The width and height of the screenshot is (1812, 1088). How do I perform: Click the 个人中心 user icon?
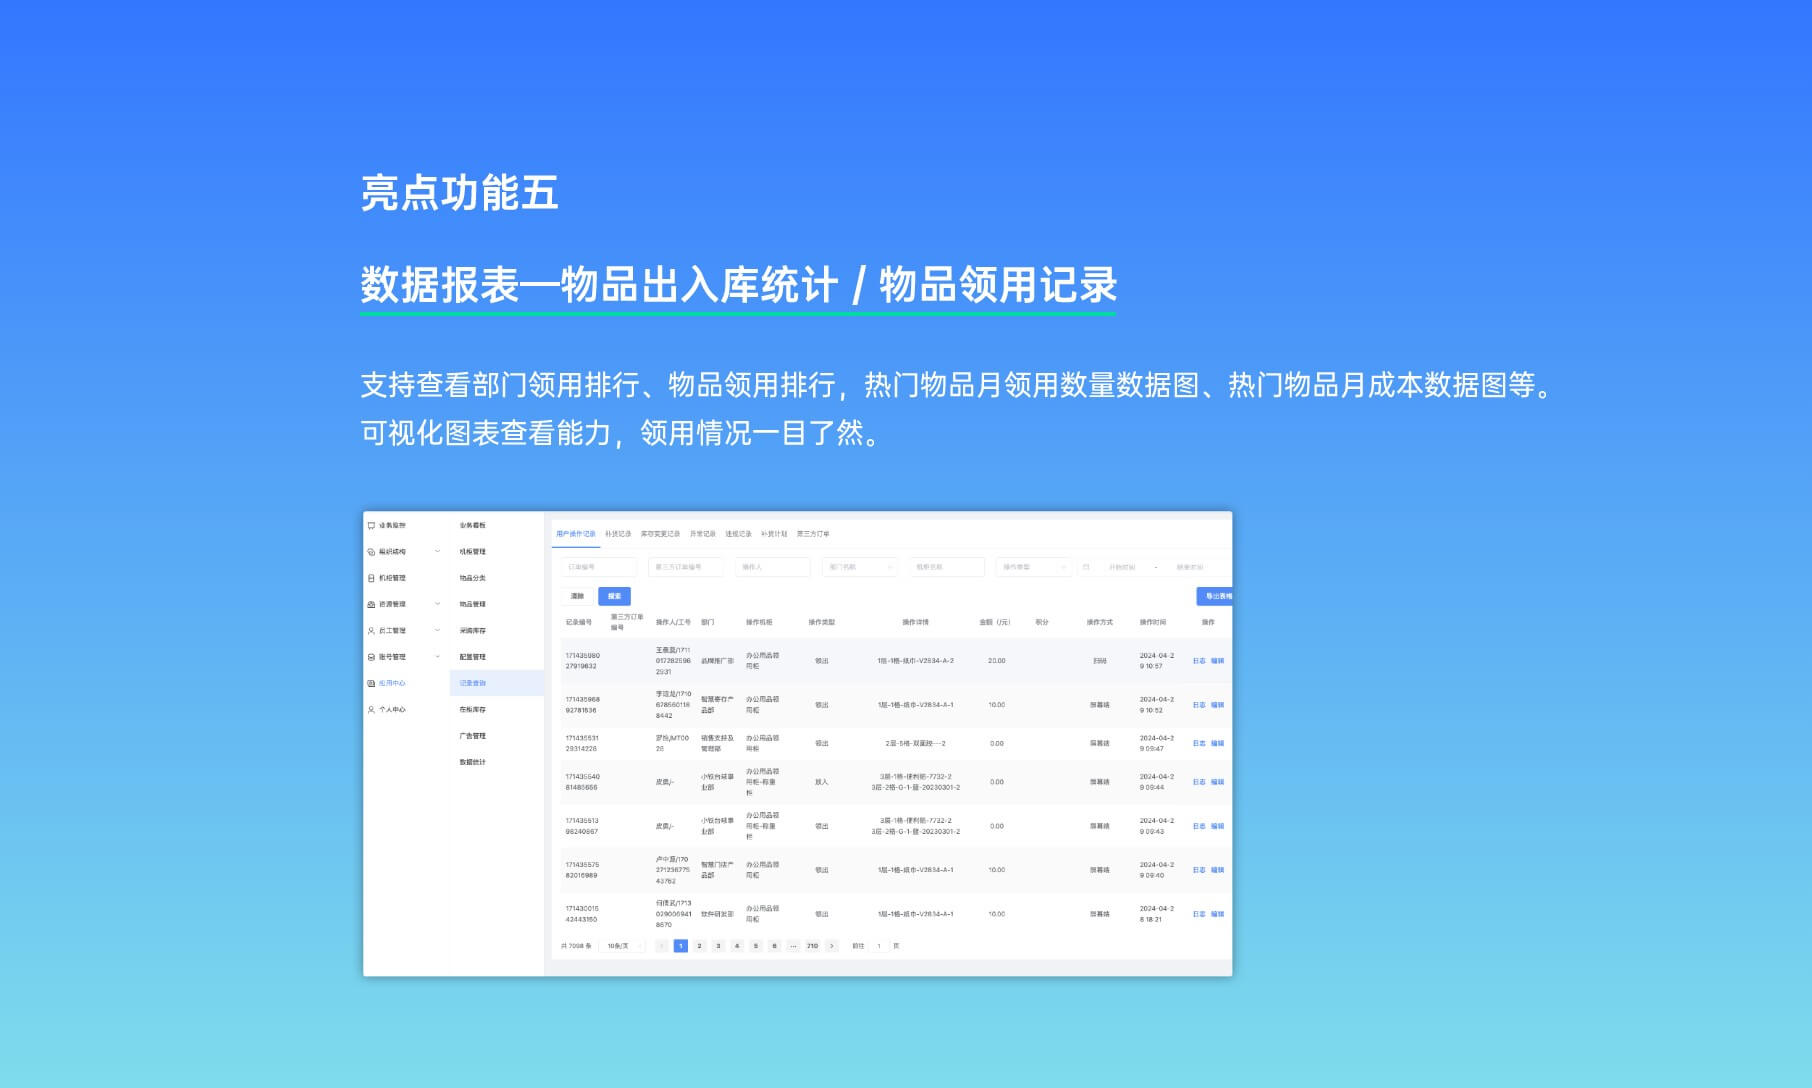[x=371, y=710]
